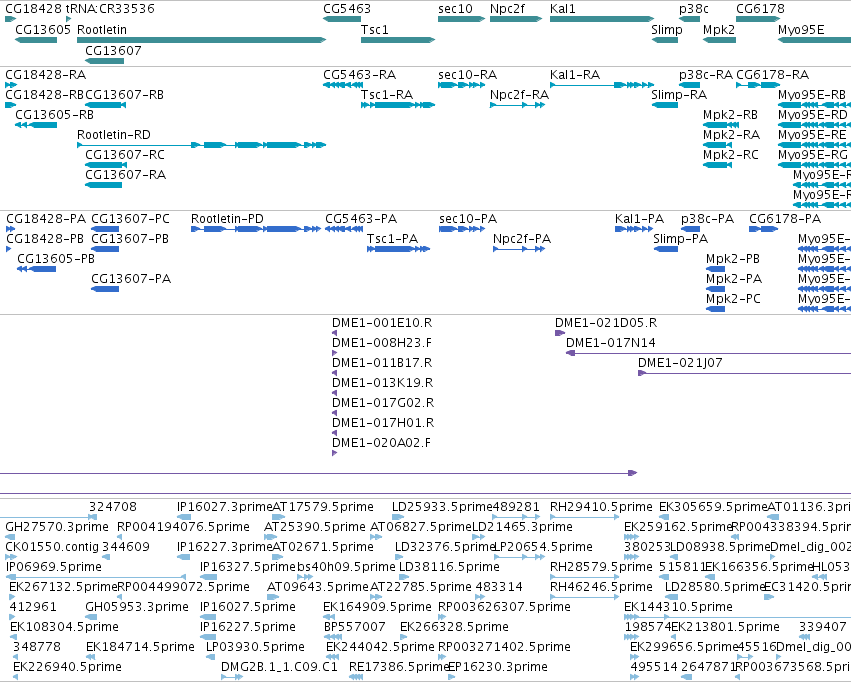851x682 pixels.
Task: Select the CG5463-RA transcript label
Action: point(359,75)
